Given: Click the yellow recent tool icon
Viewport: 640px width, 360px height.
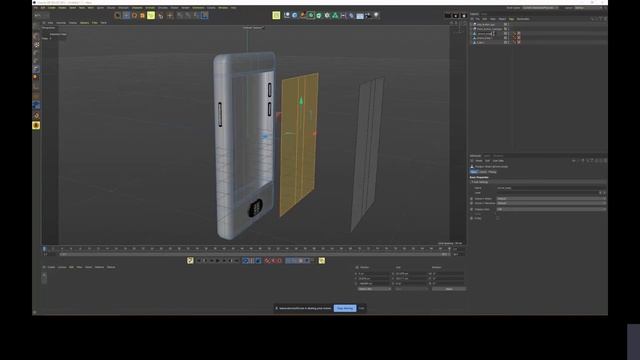Looking at the screenshot, I should (151, 16).
